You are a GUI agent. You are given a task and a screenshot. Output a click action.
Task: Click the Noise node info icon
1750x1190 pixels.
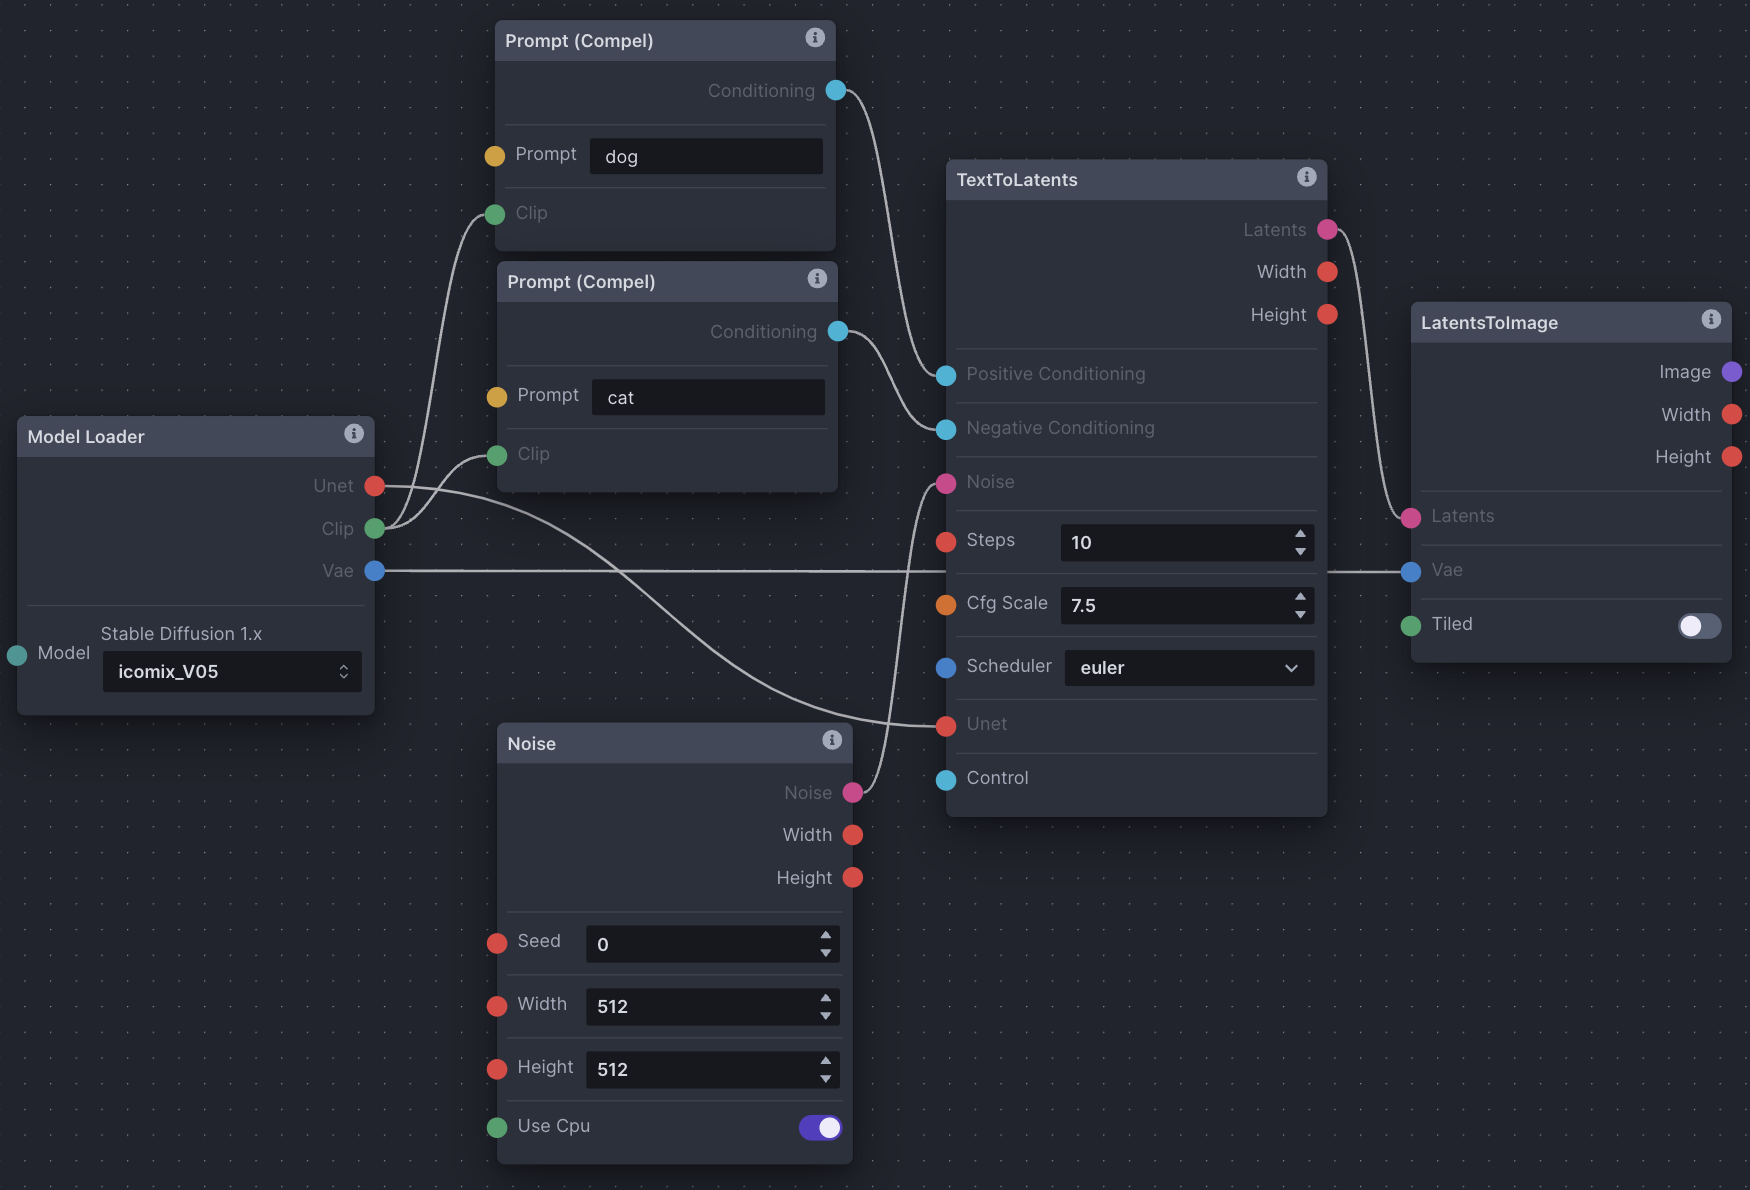(x=832, y=740)
